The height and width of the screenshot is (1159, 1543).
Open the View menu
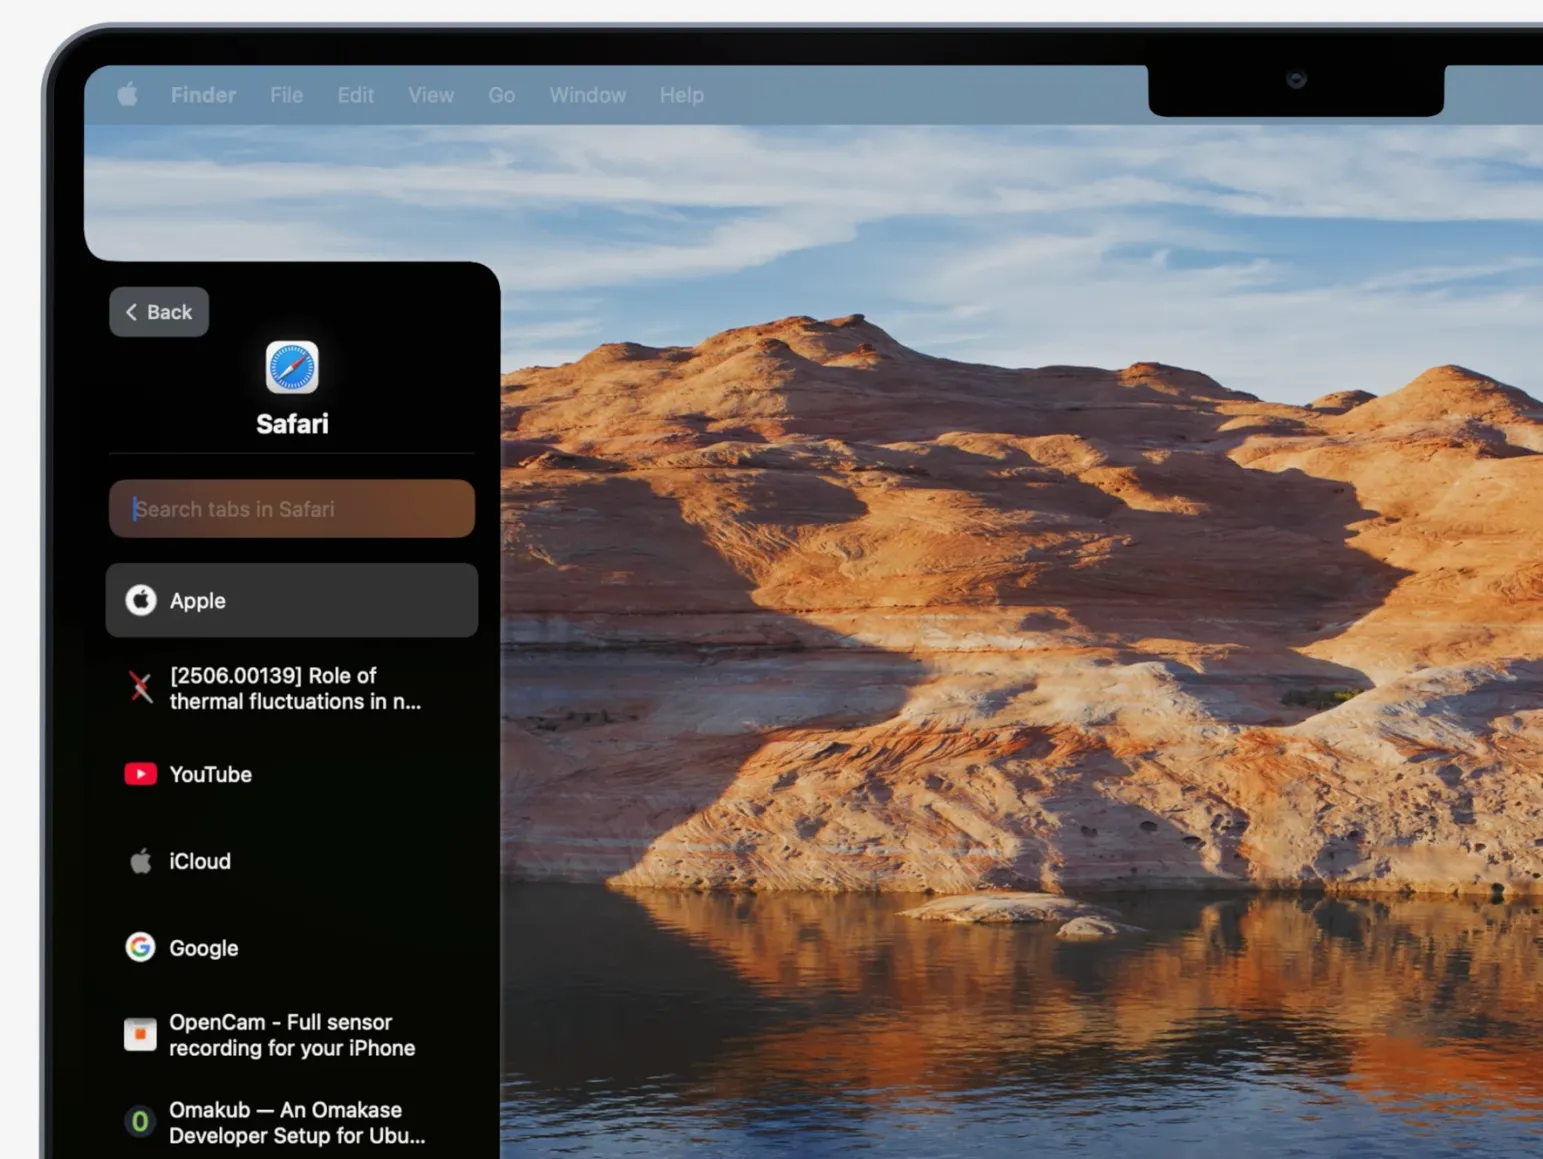point(431,95)
